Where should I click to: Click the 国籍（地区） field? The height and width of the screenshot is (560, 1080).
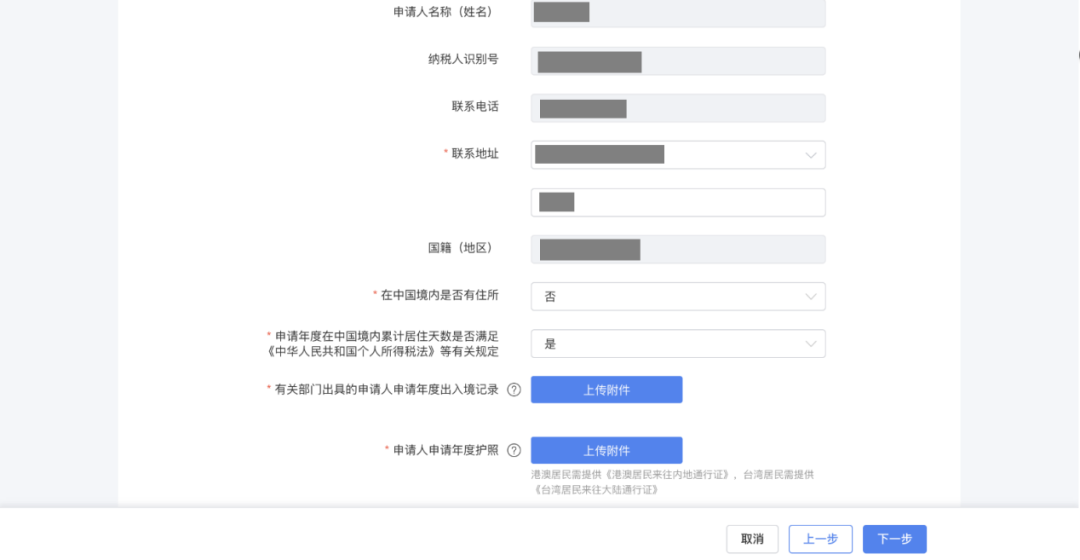(677, 249)
